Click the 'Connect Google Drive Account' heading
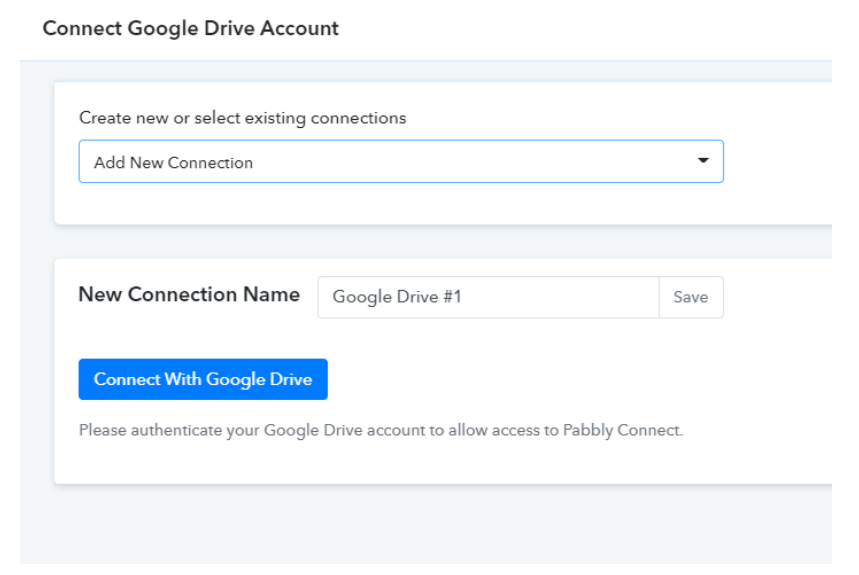859x575 pixels. coord(190,28)
